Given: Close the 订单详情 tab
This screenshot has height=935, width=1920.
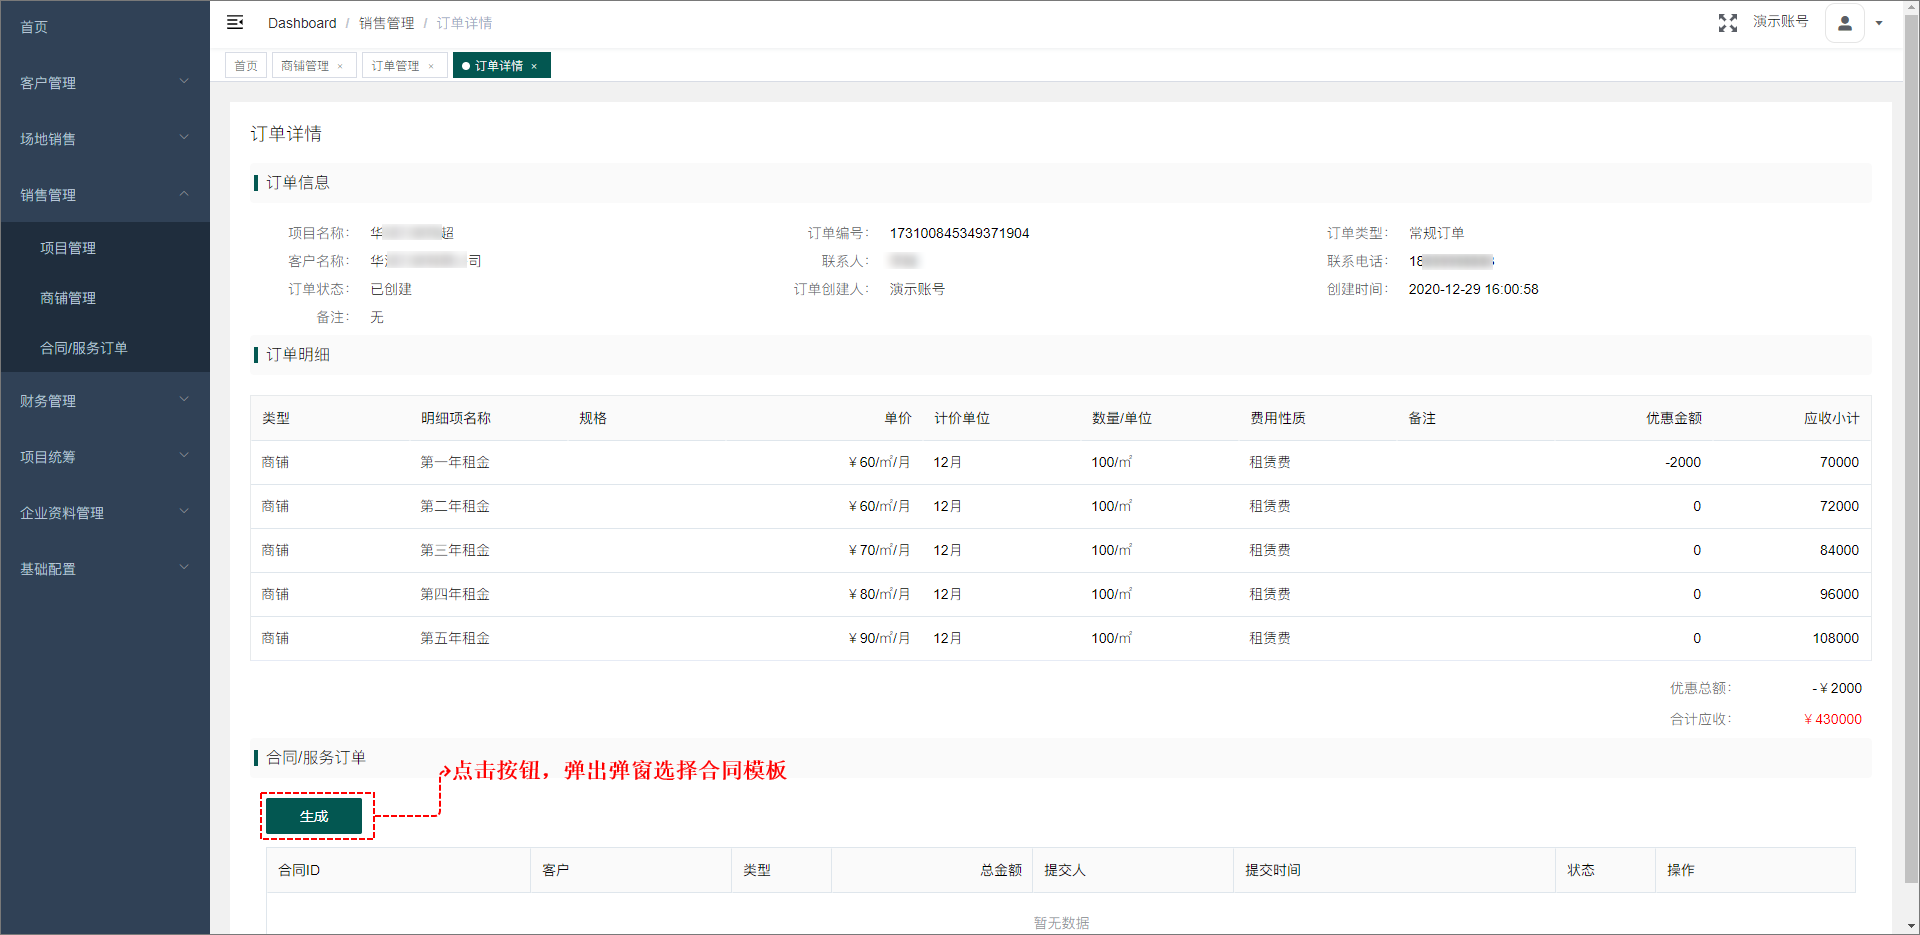Looking at the screenshot, I should [x=534, y=66].
